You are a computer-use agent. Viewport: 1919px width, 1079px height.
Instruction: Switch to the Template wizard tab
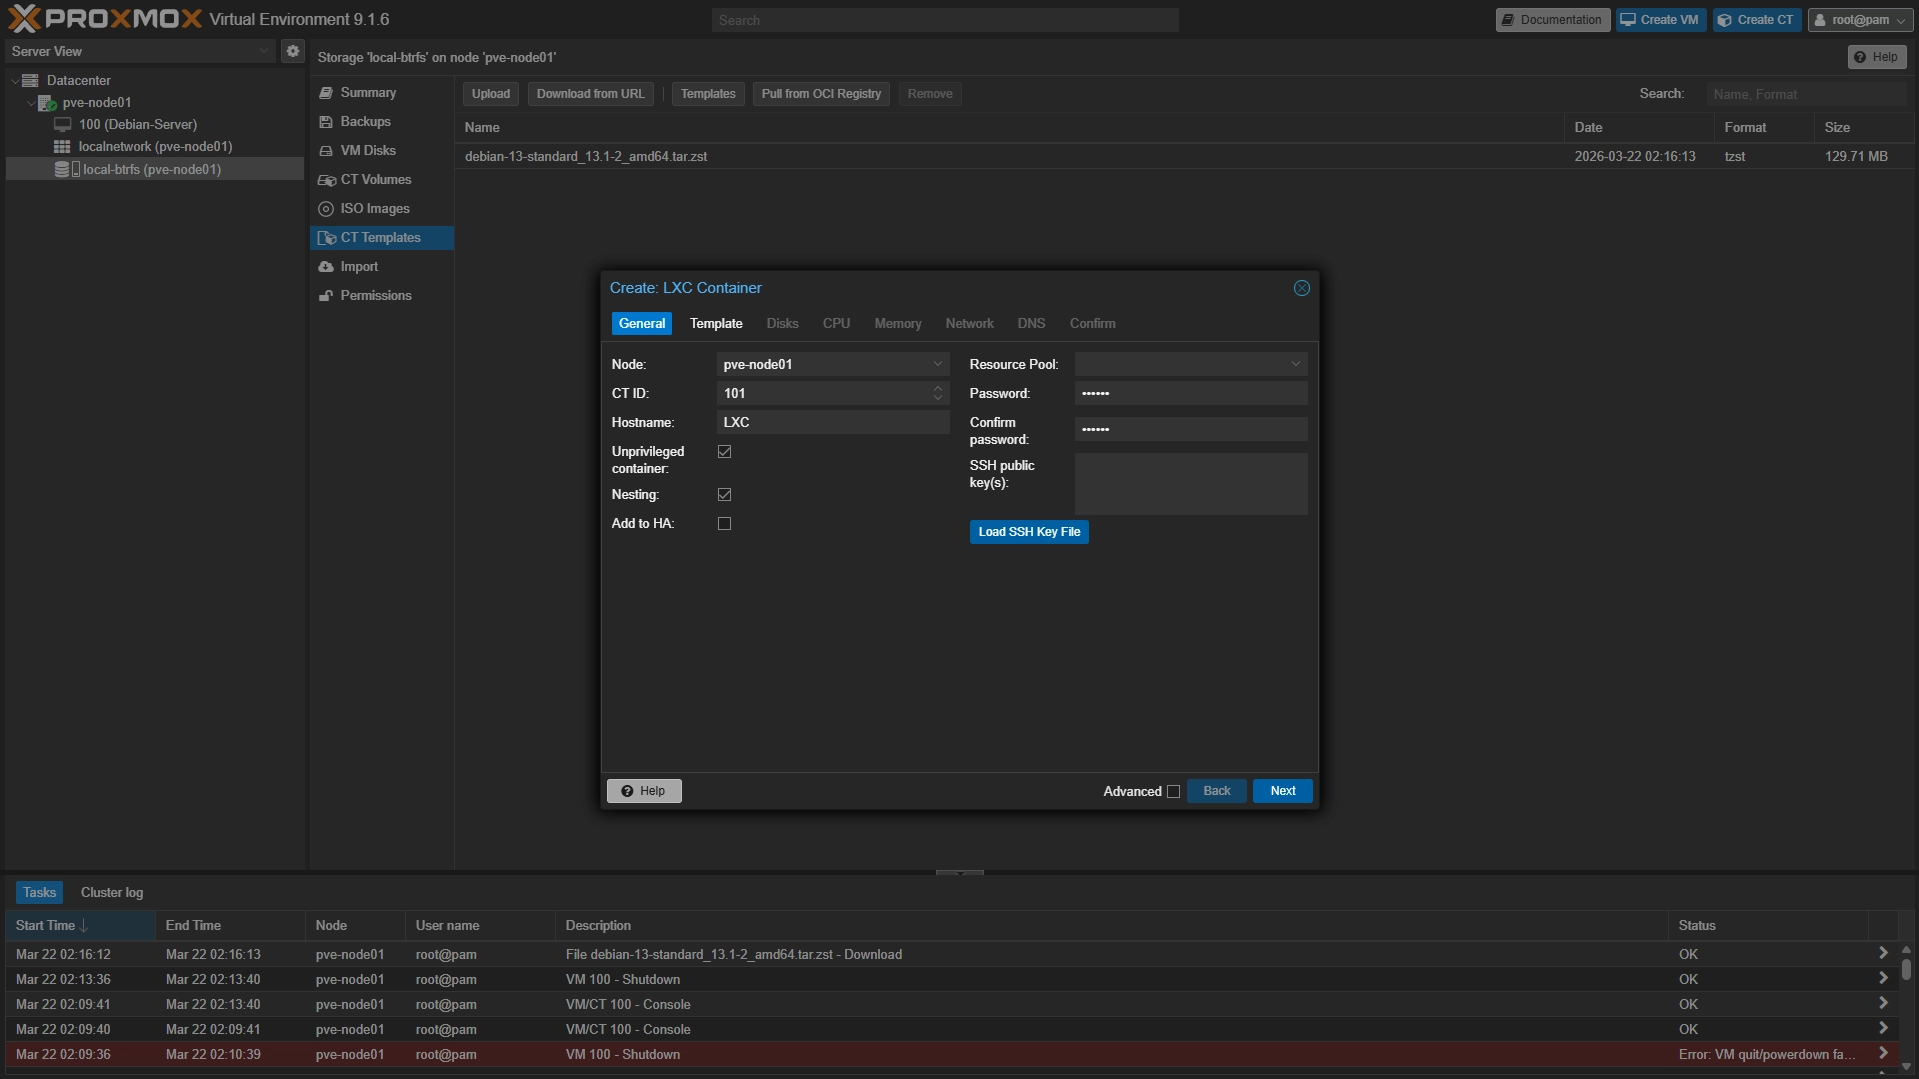click(716, 324)
